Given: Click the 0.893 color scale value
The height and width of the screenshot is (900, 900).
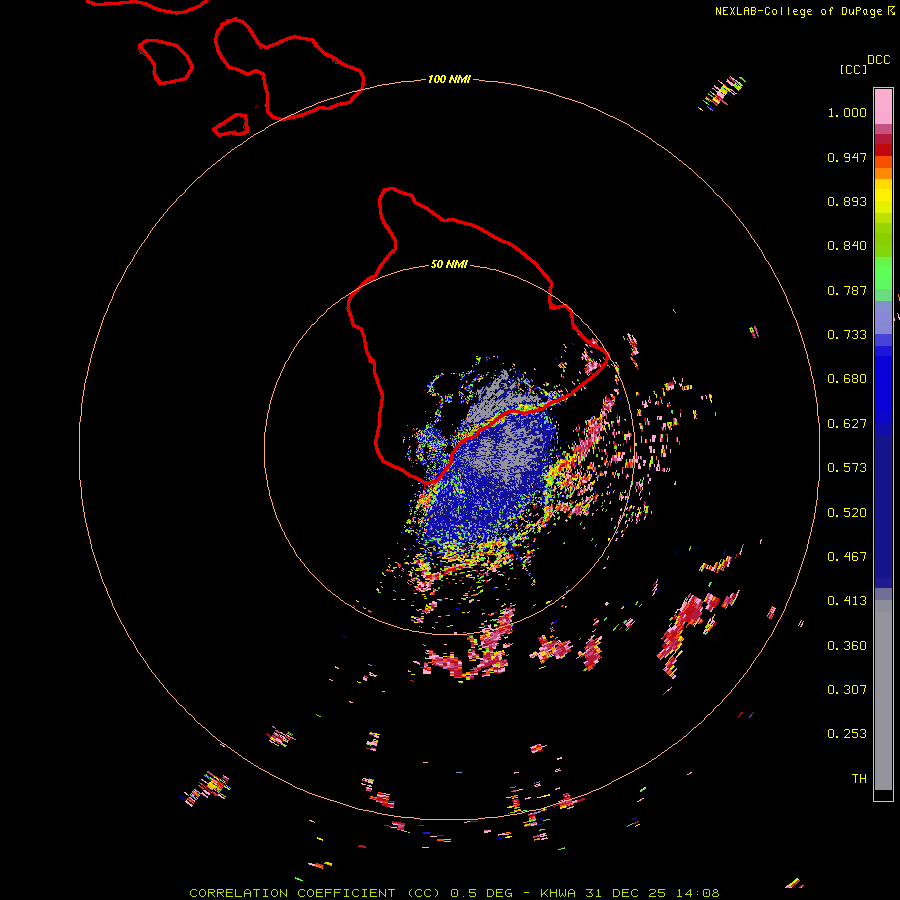Looking at the screenshot, I should (847, 201).
